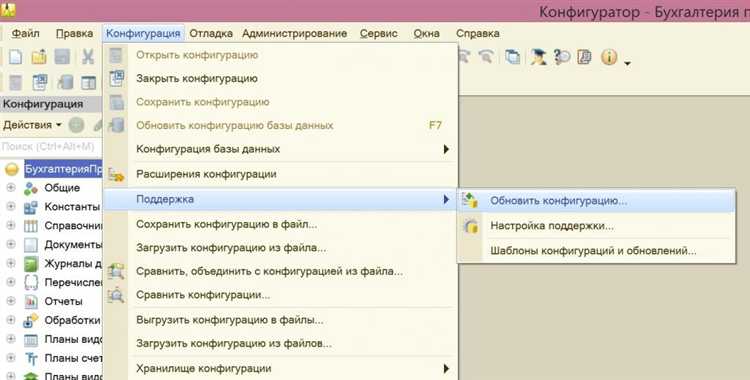
Task: Open the Действия dropdown
Action: click(x=33, y=125)
